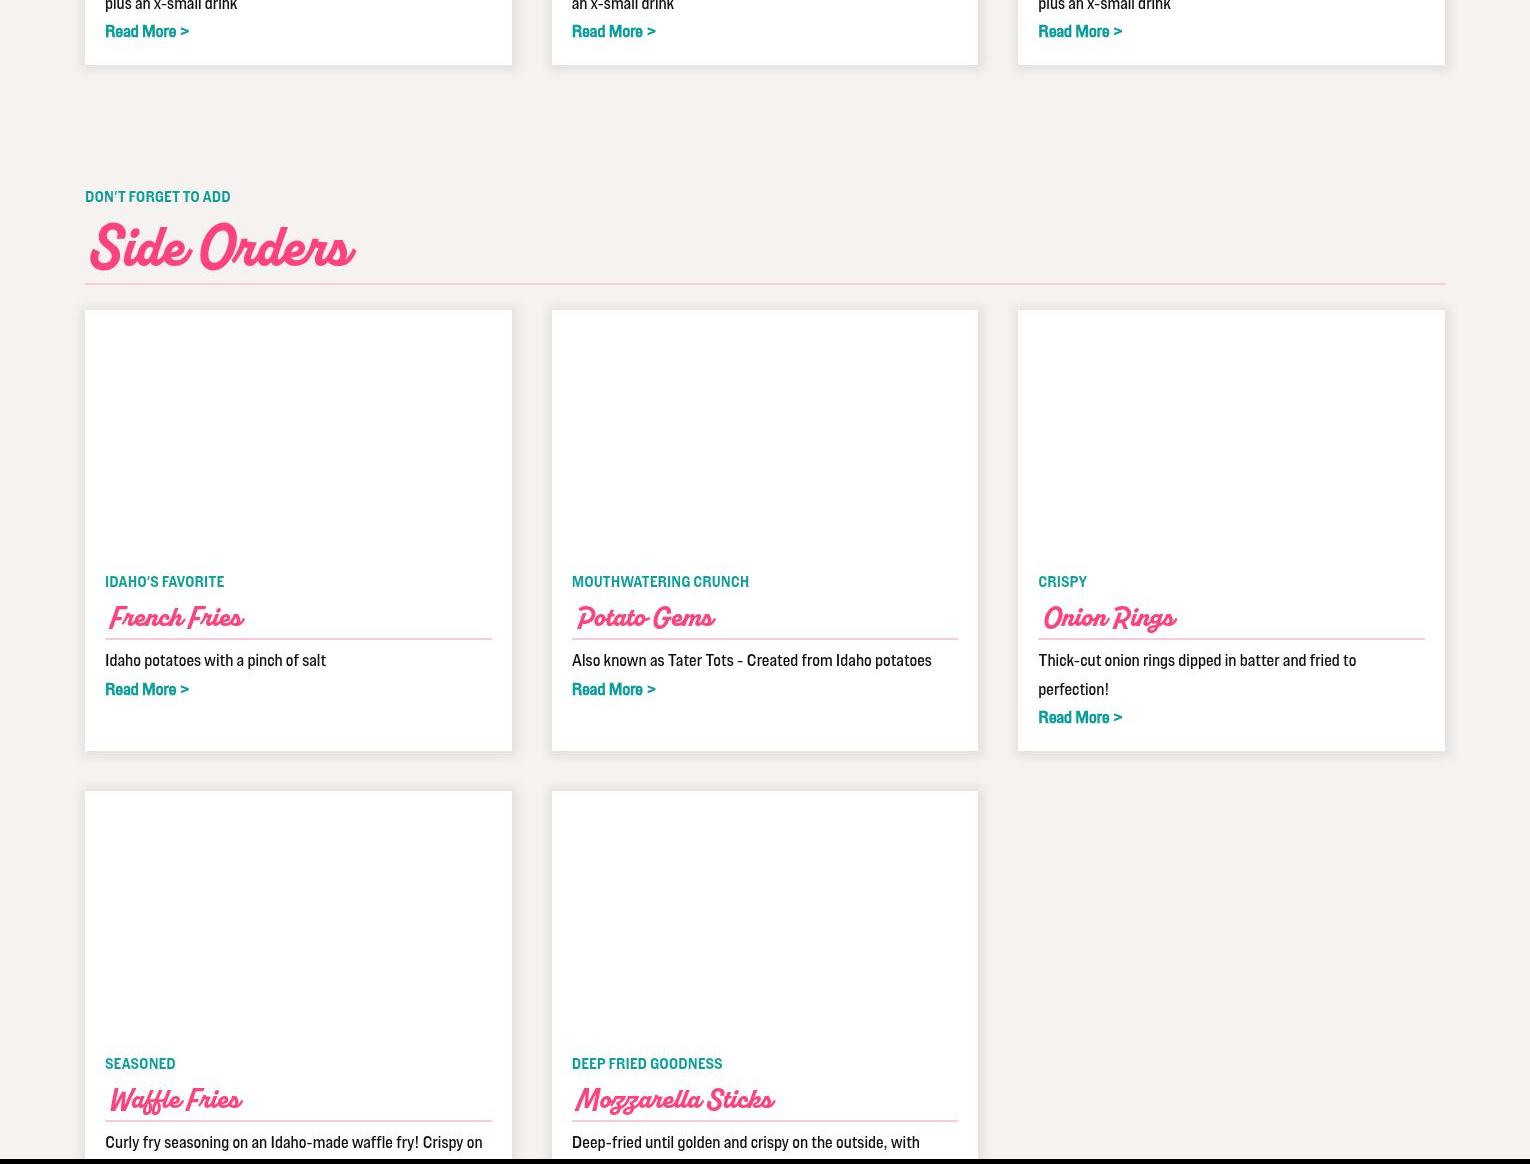Image resolution: width=1530 pixels, height=1164 pixels.
Task: Select the Mozzarella Sticks heading
Action: (x=674, y=1101)
